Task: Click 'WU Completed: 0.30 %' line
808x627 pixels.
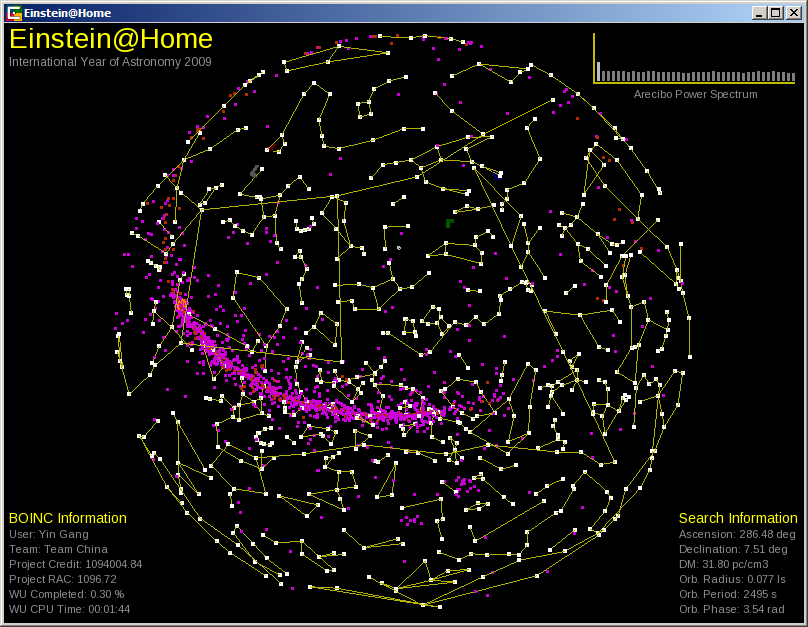Action: [x=66, y=594]
